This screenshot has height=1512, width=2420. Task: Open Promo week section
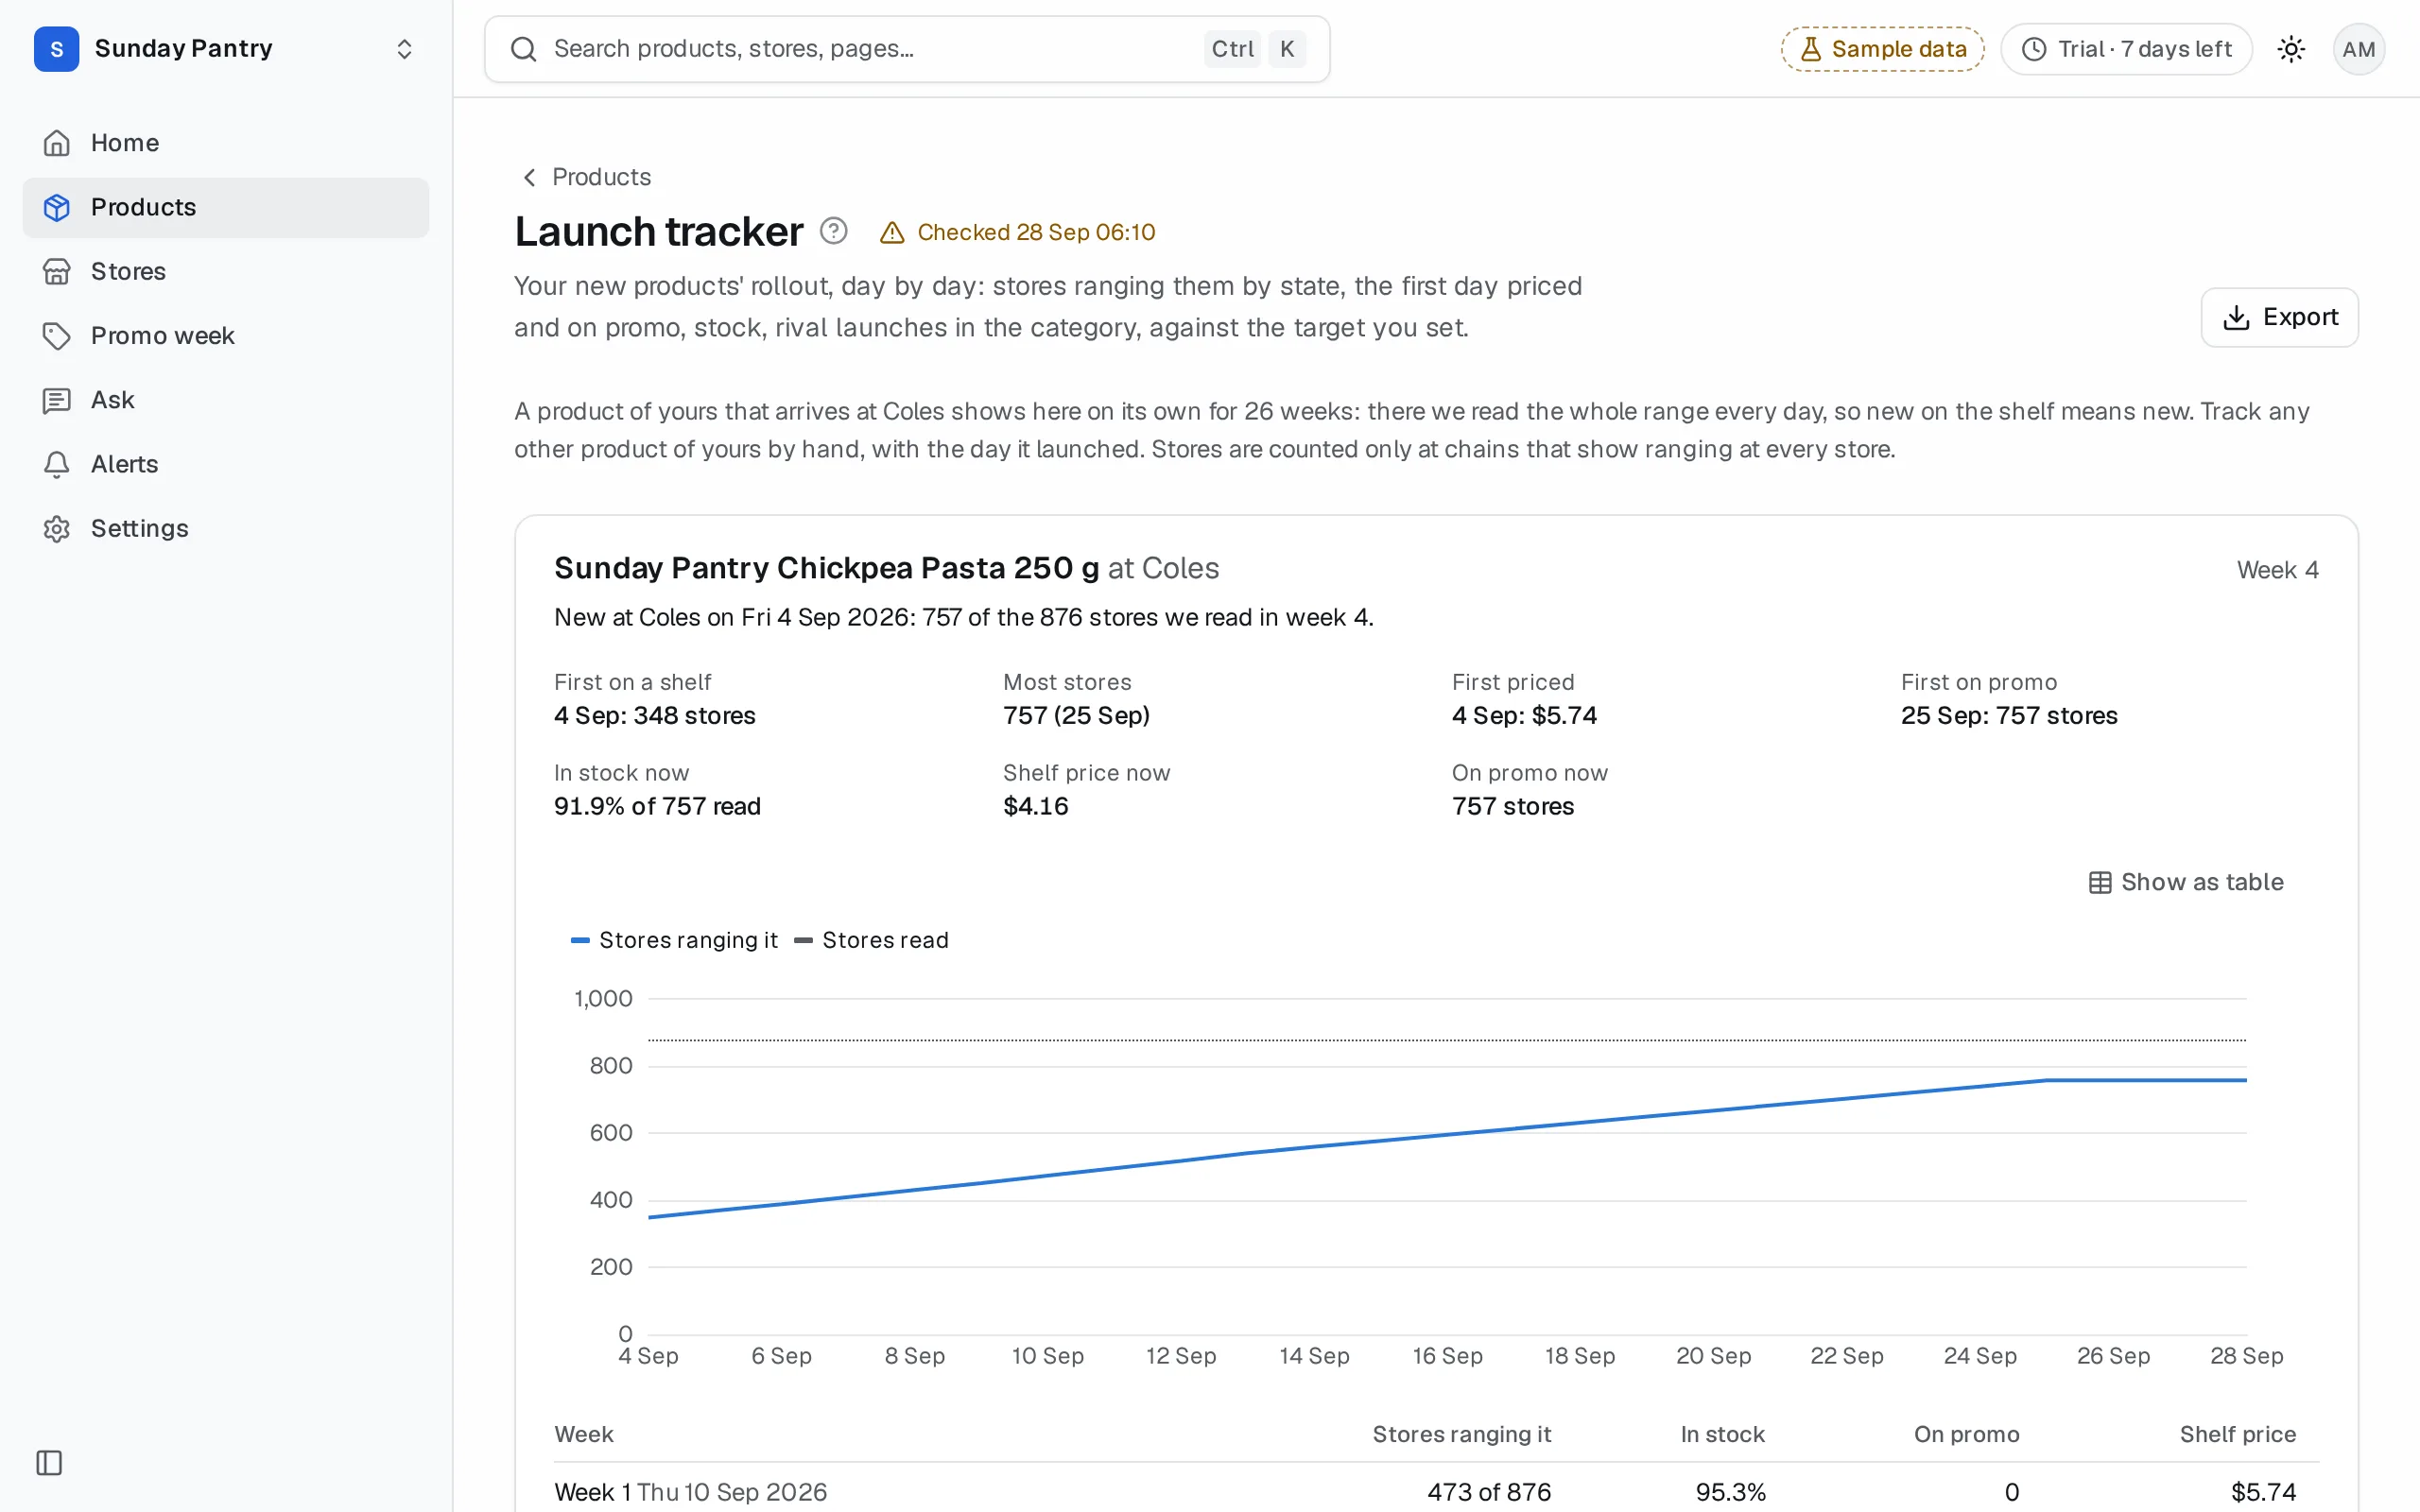[225, 335]
